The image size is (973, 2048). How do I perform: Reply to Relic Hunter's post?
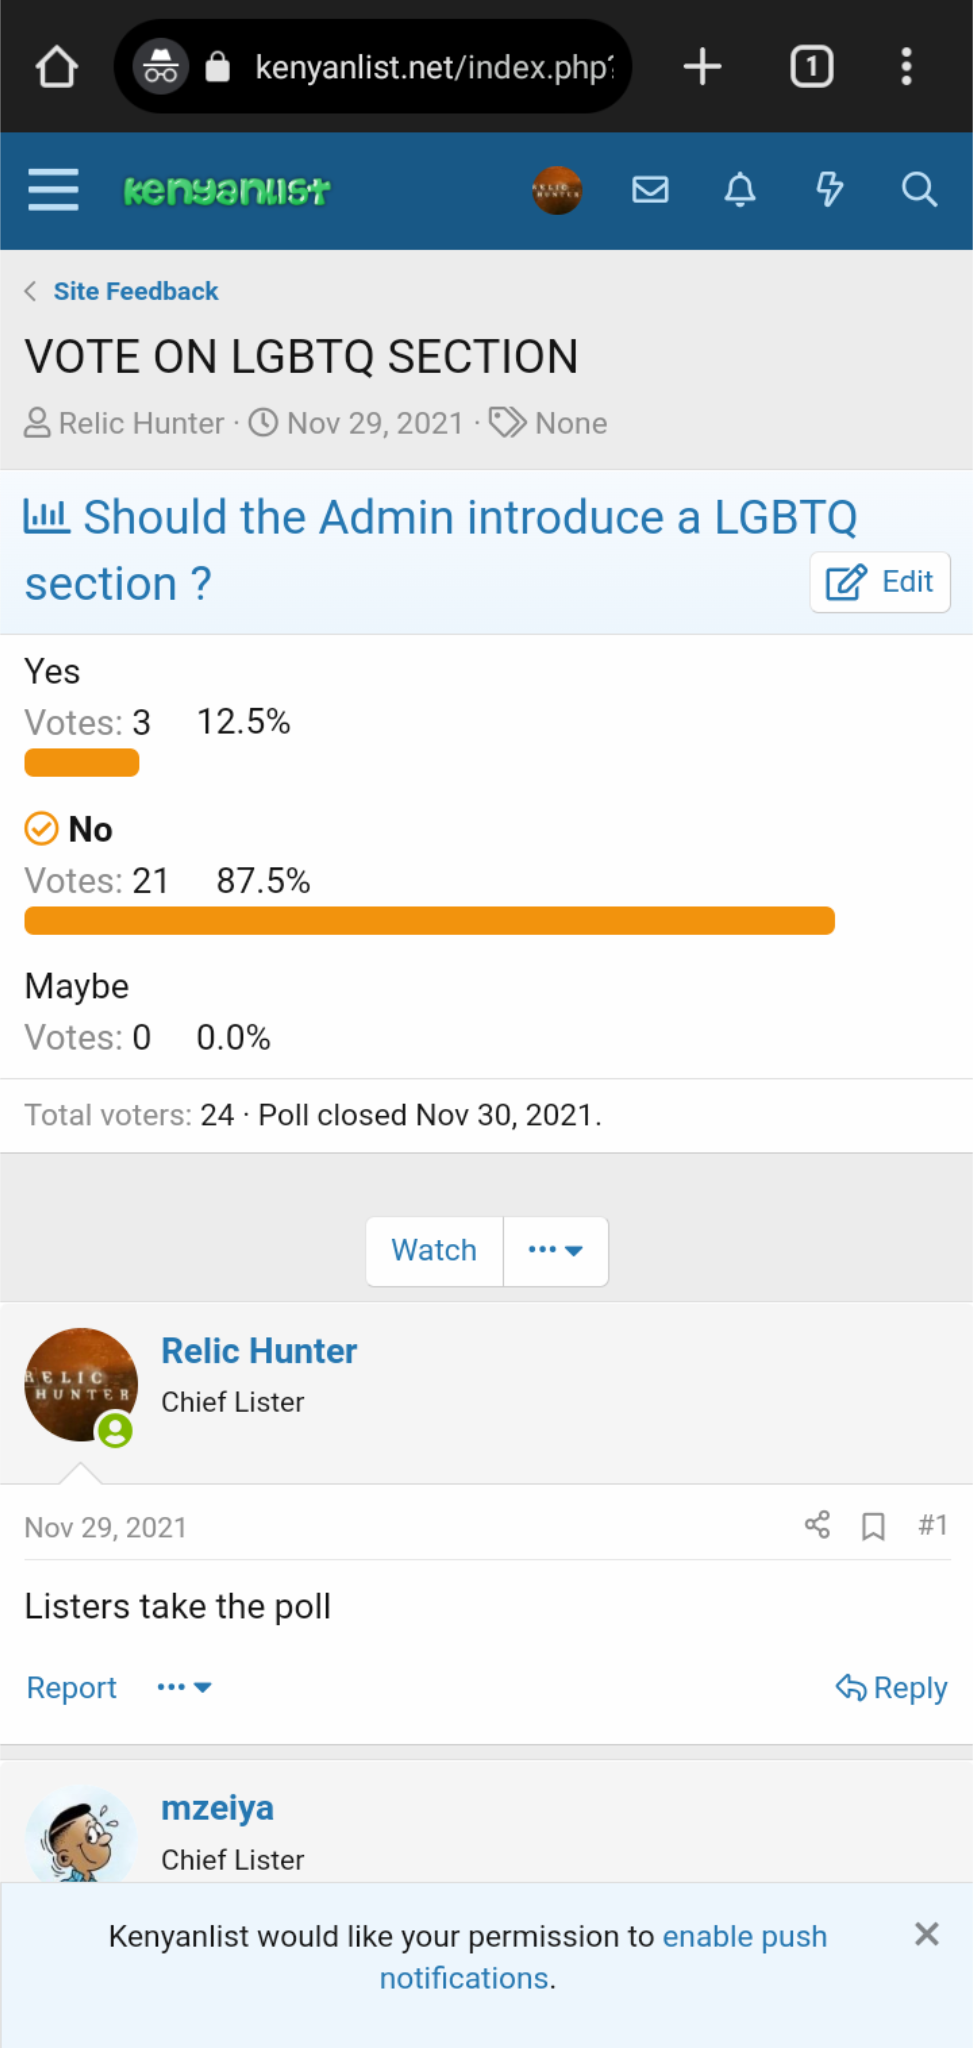891,1688
